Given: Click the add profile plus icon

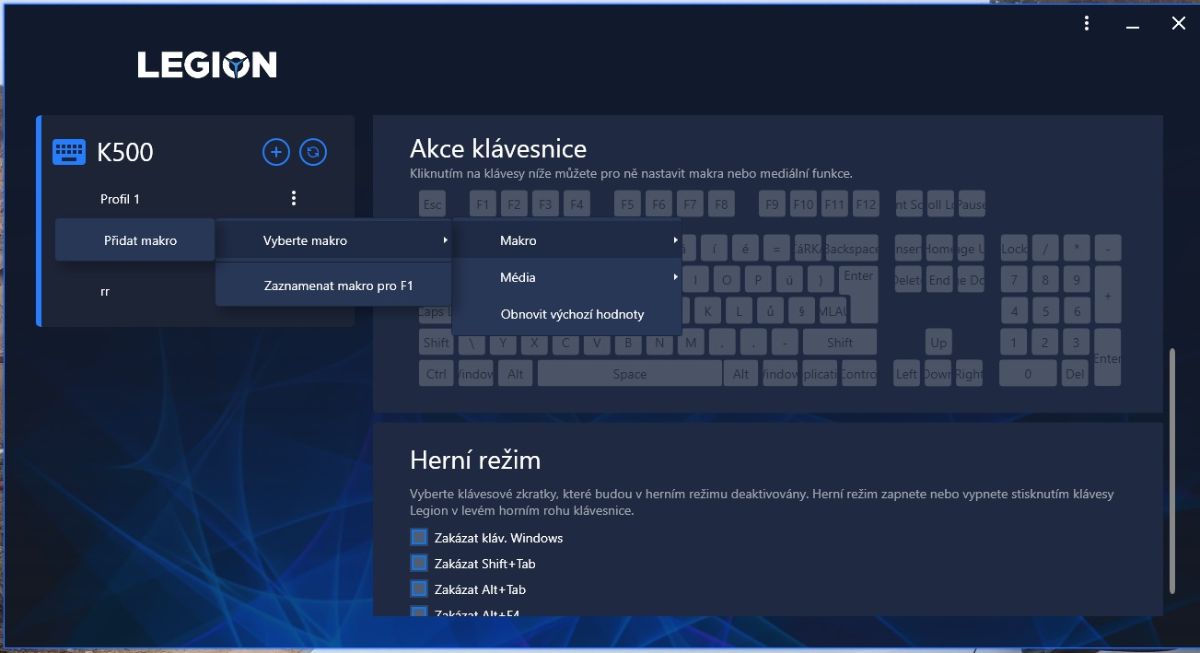Looking at the screenshot, I should pos(276,152).
